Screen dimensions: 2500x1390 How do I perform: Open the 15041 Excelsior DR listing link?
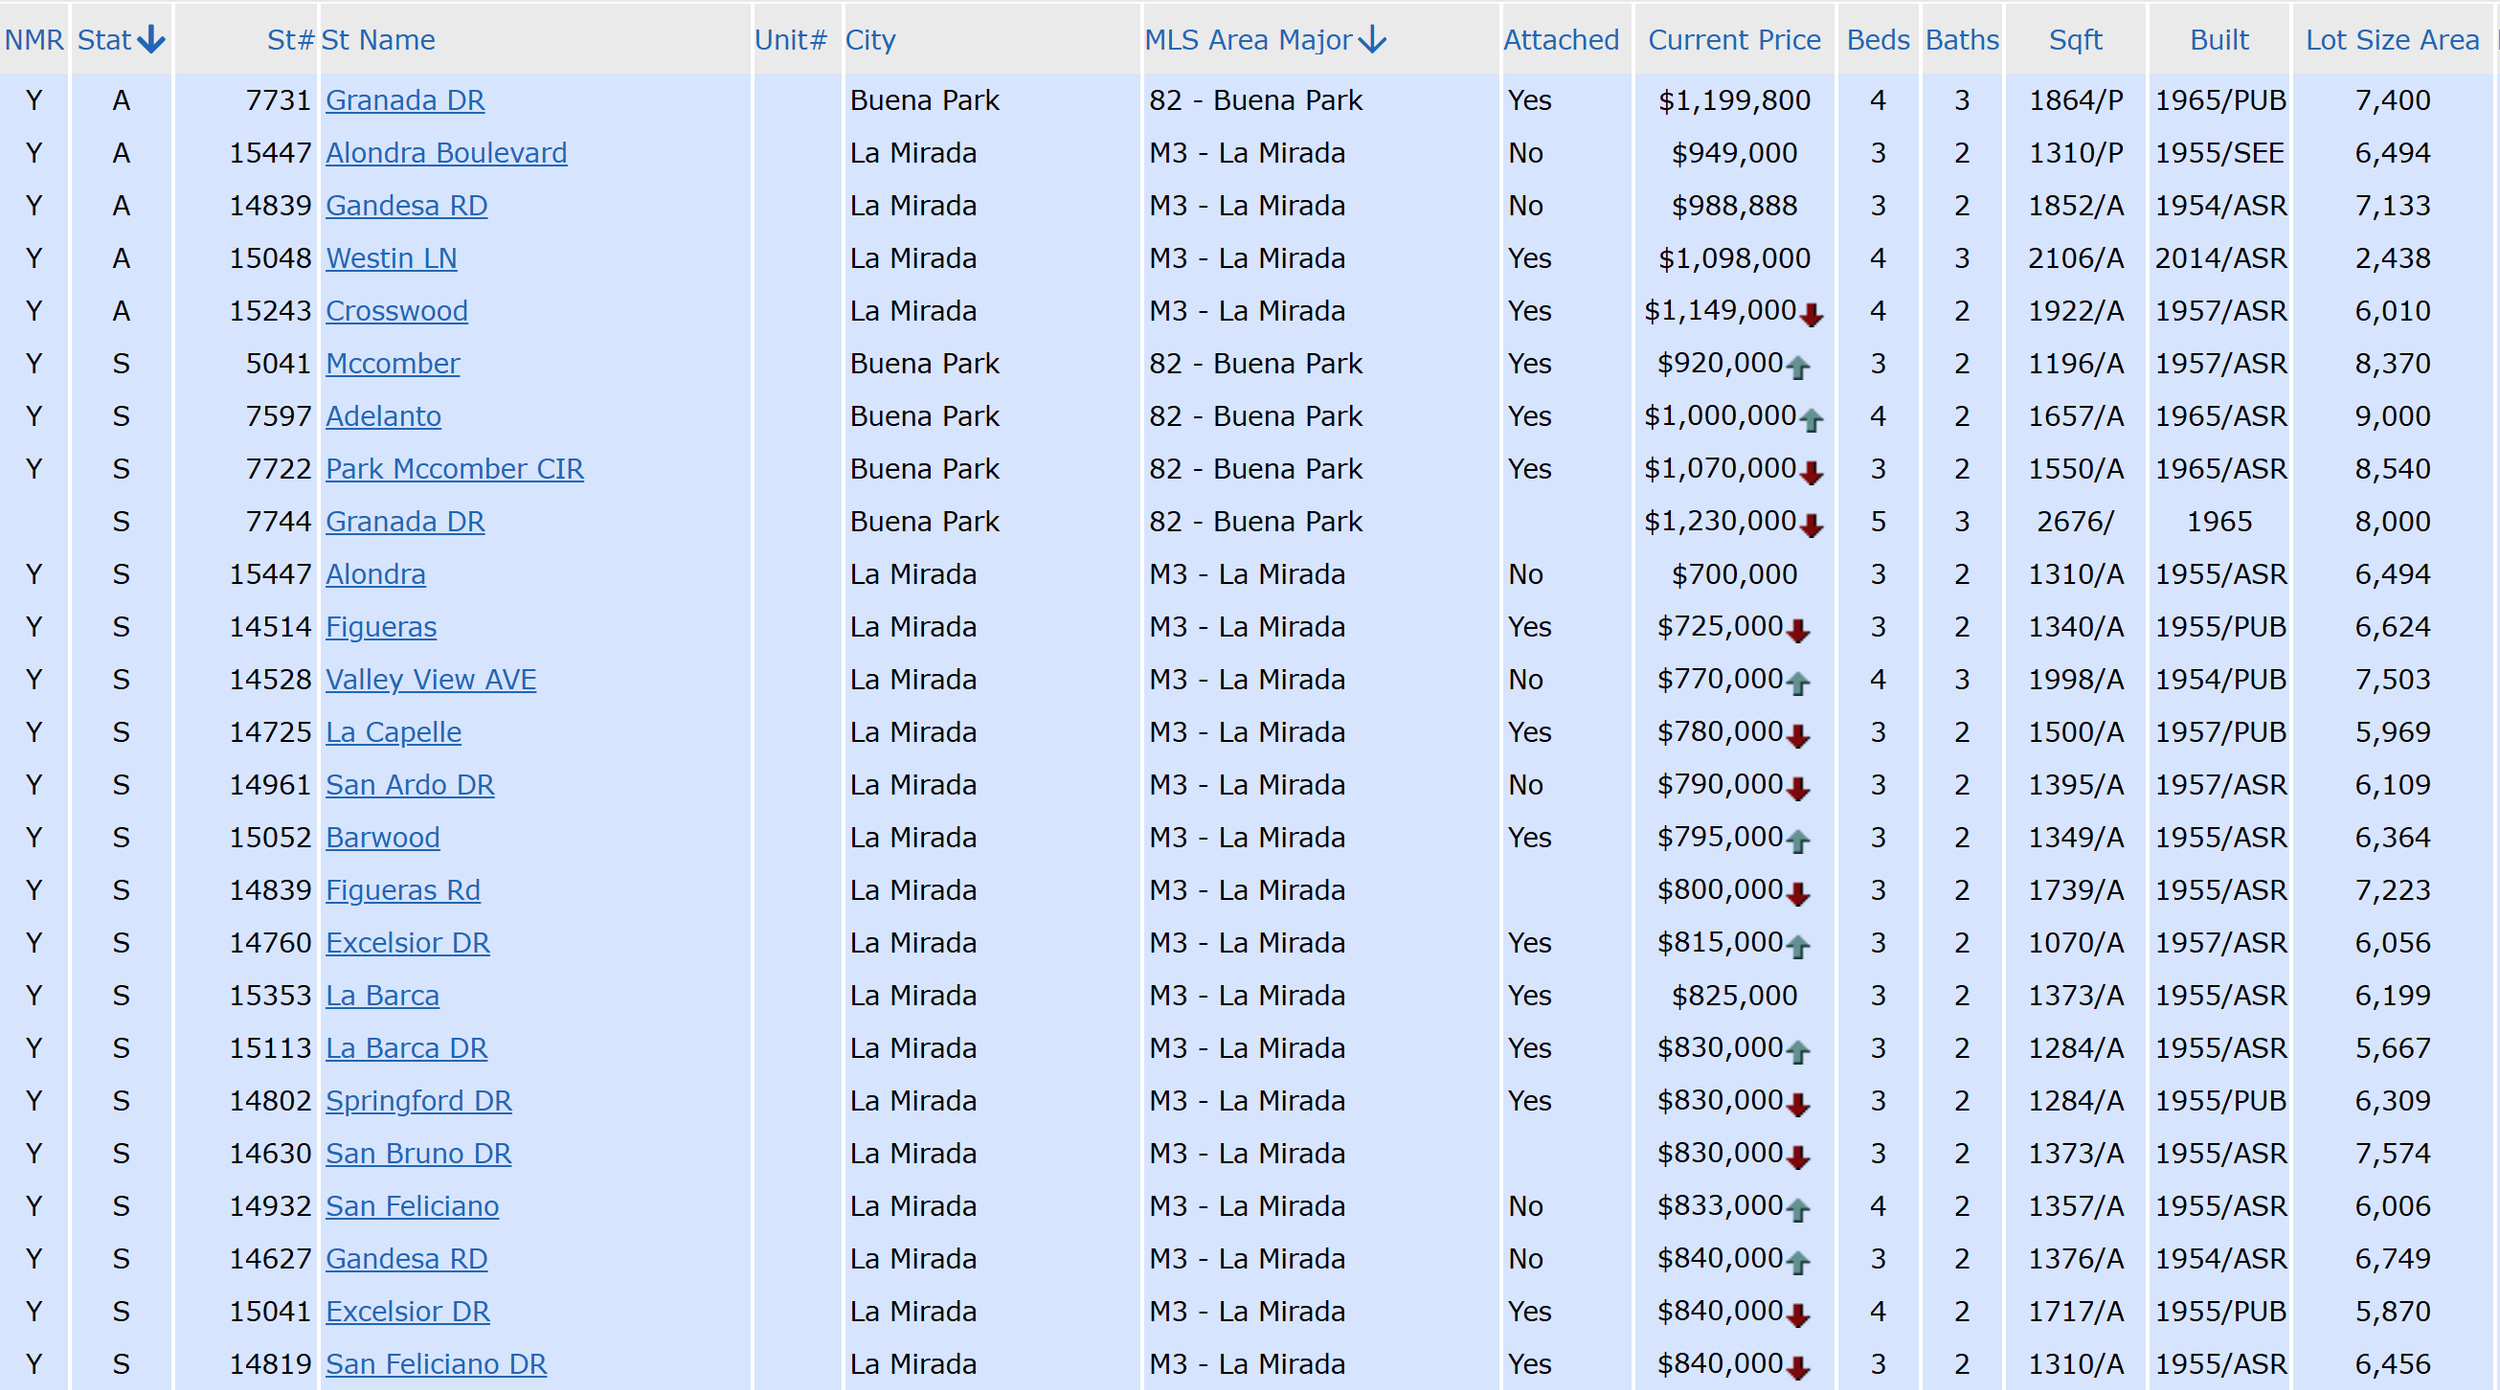pos(408,1312)
